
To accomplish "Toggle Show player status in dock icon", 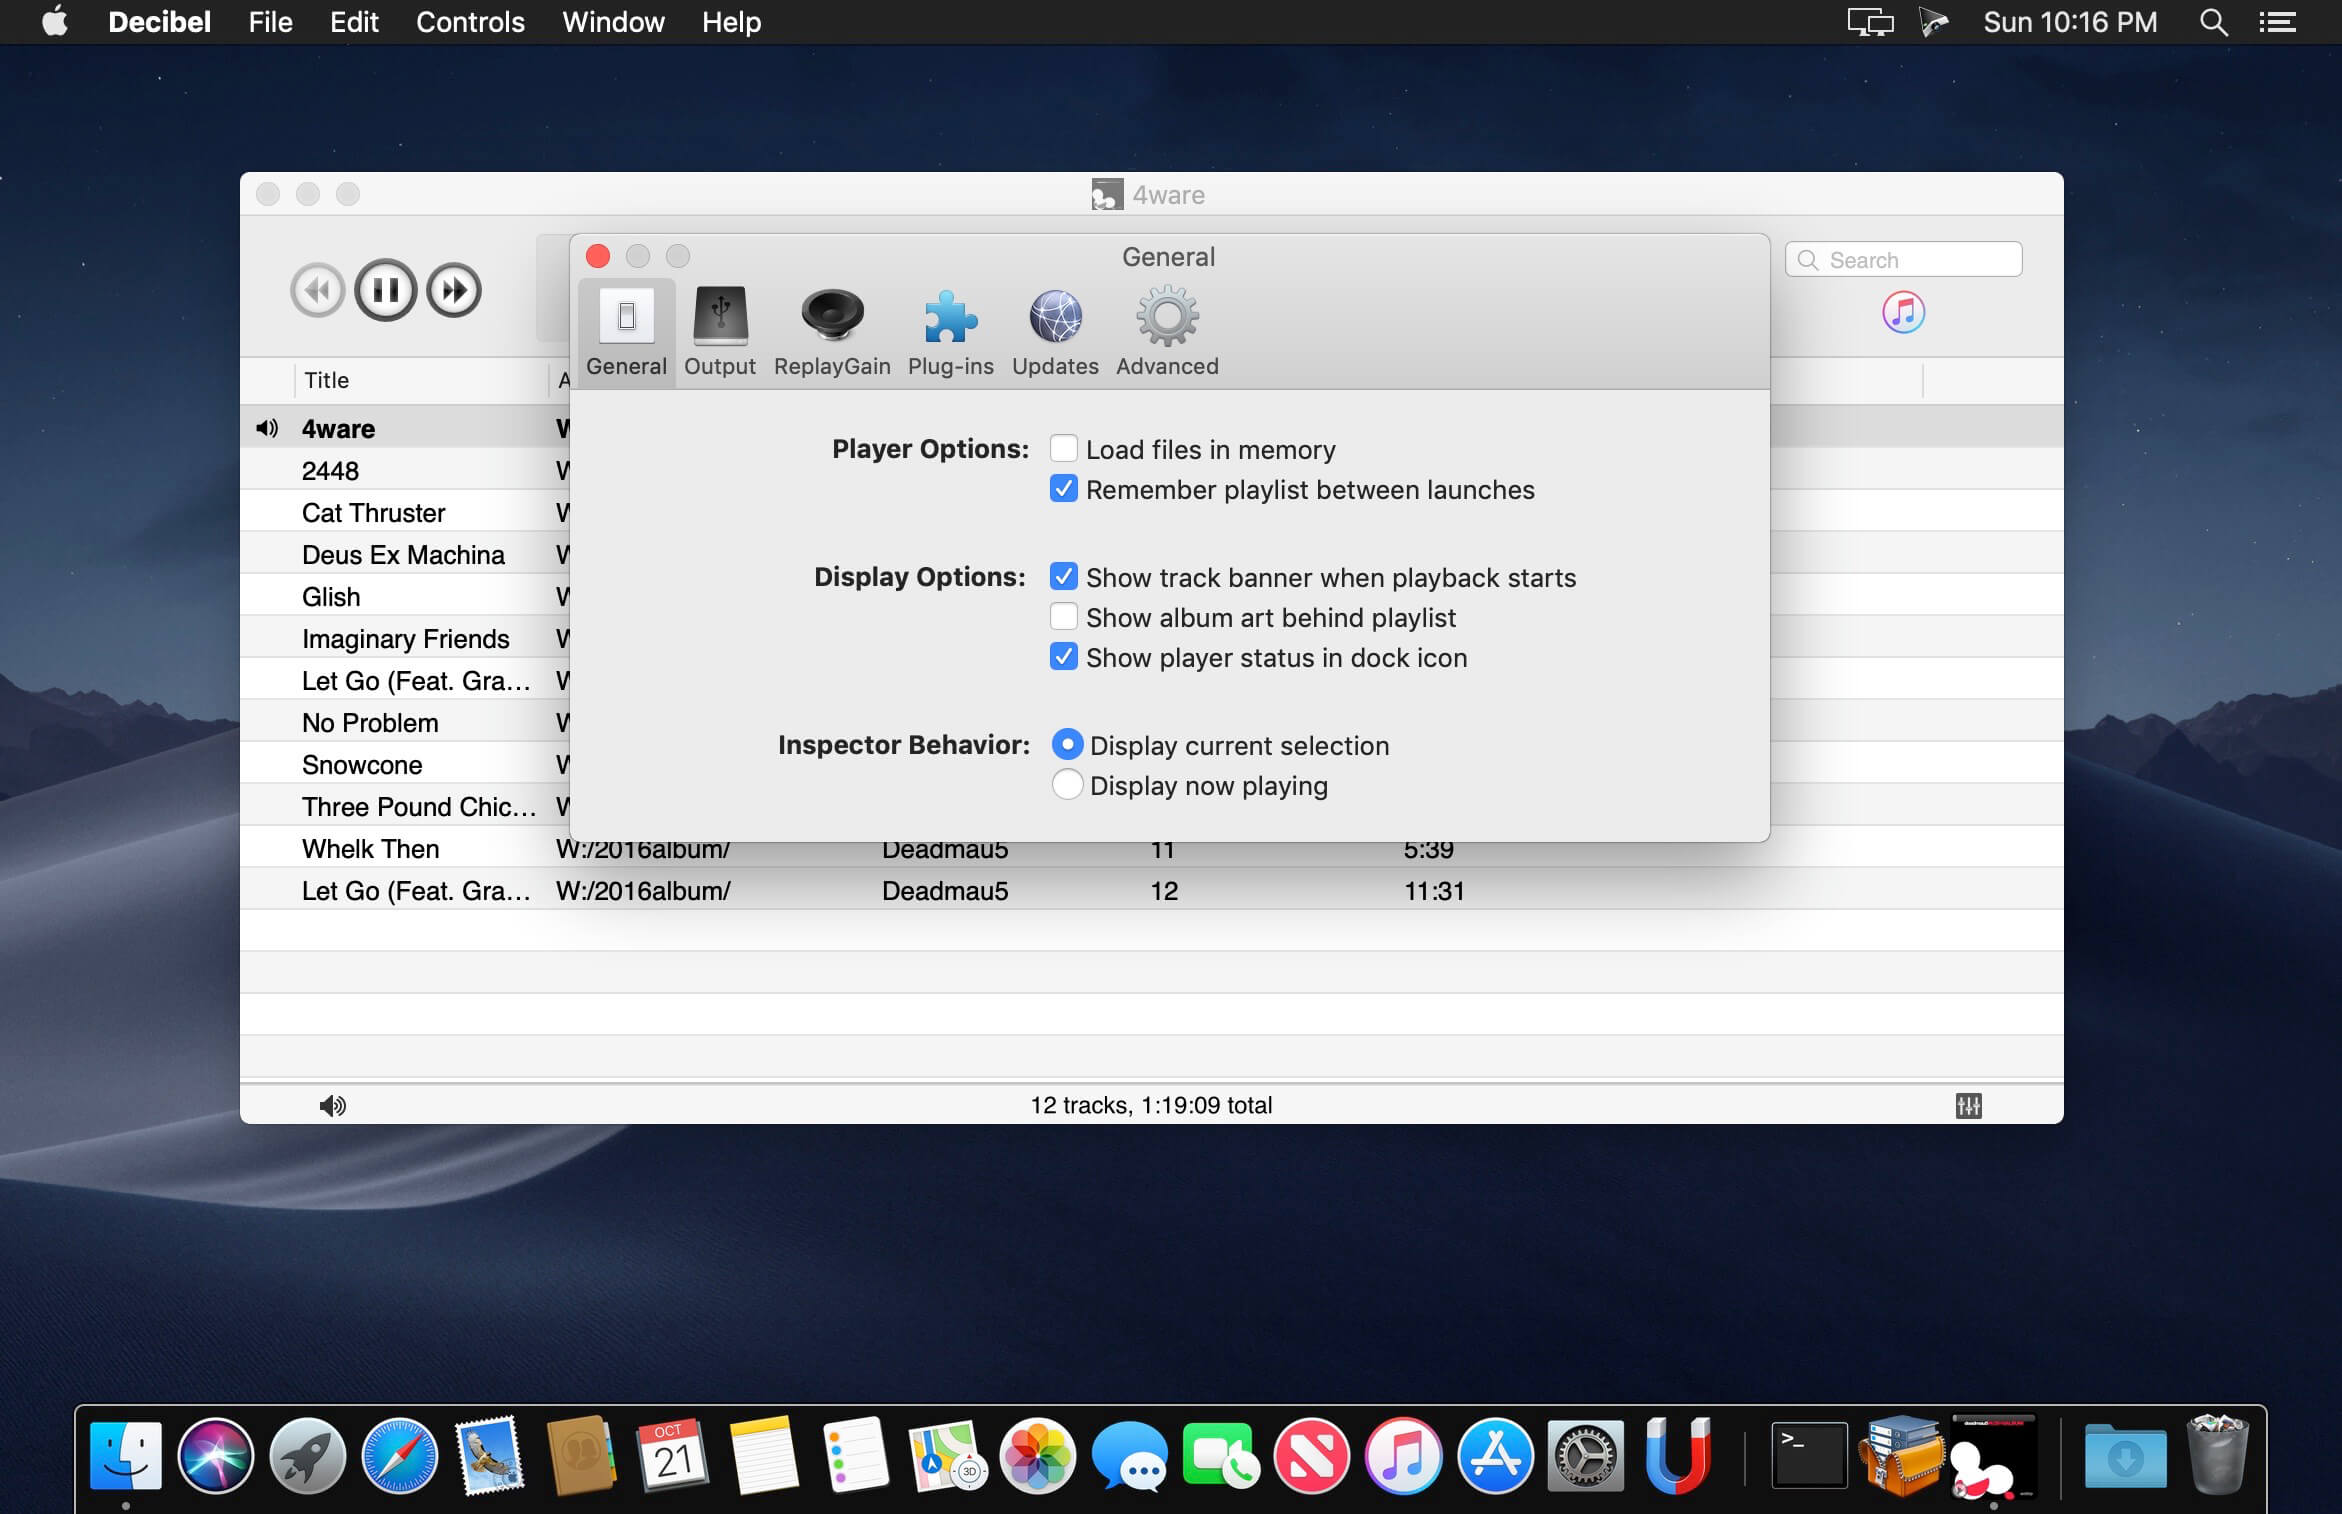I will click(1064, 657).
